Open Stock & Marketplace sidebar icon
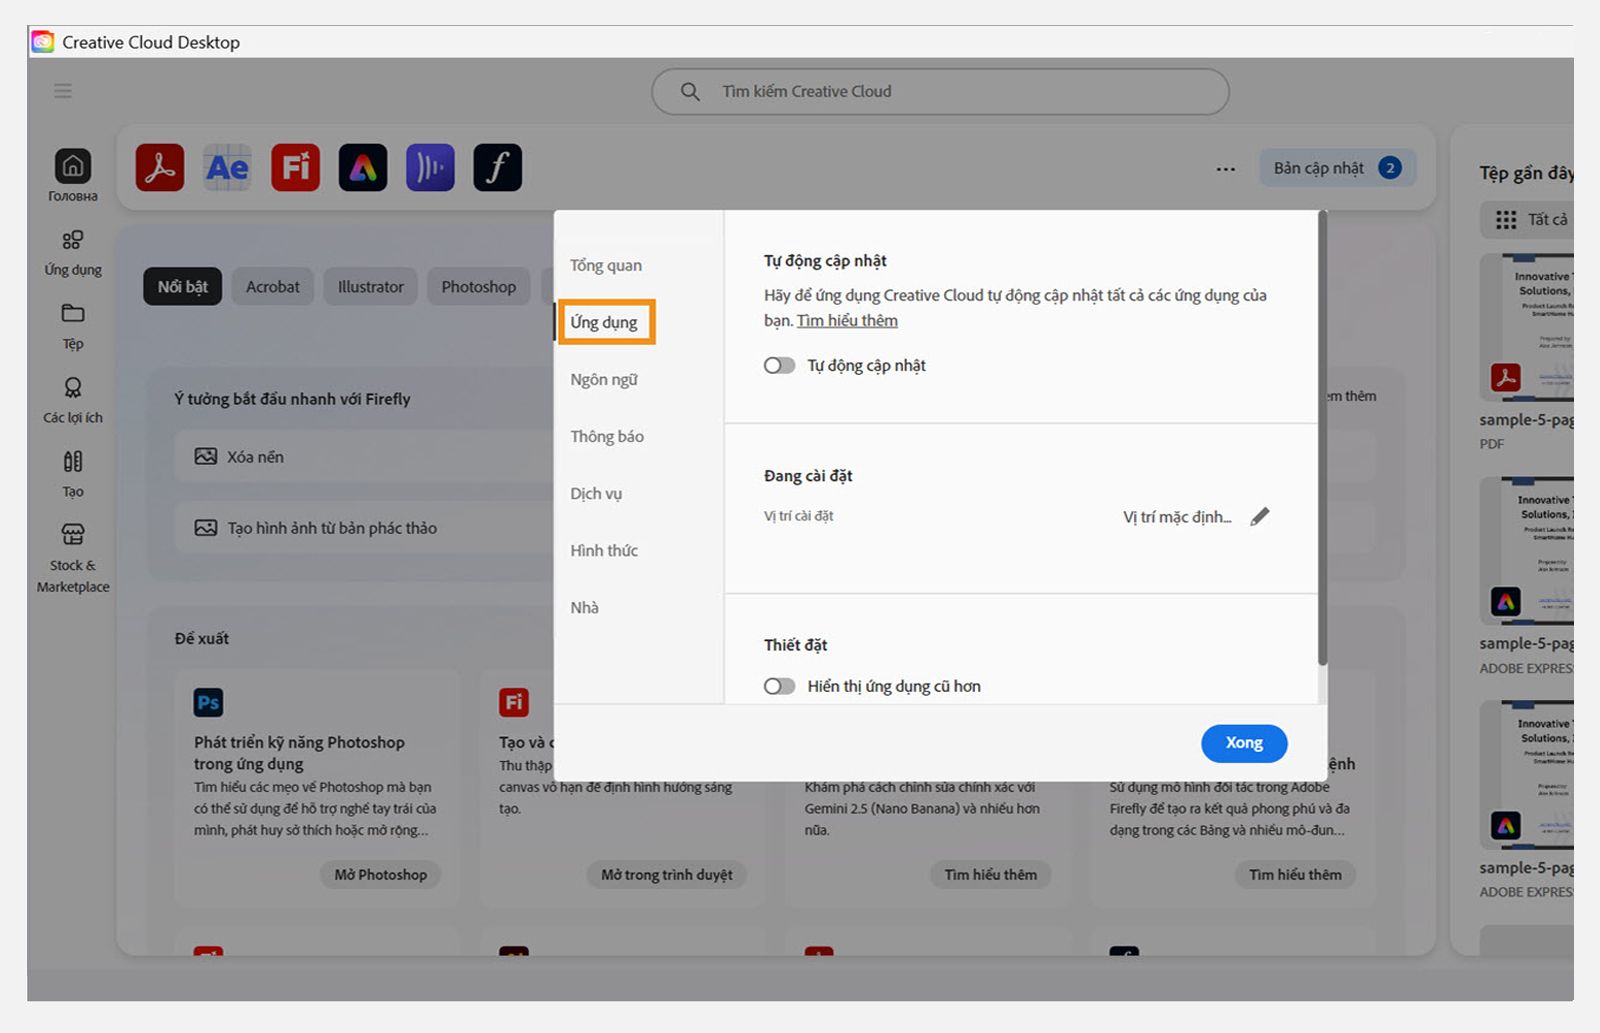Viewport: 1600px width, 1033px height. click(73, 558)
